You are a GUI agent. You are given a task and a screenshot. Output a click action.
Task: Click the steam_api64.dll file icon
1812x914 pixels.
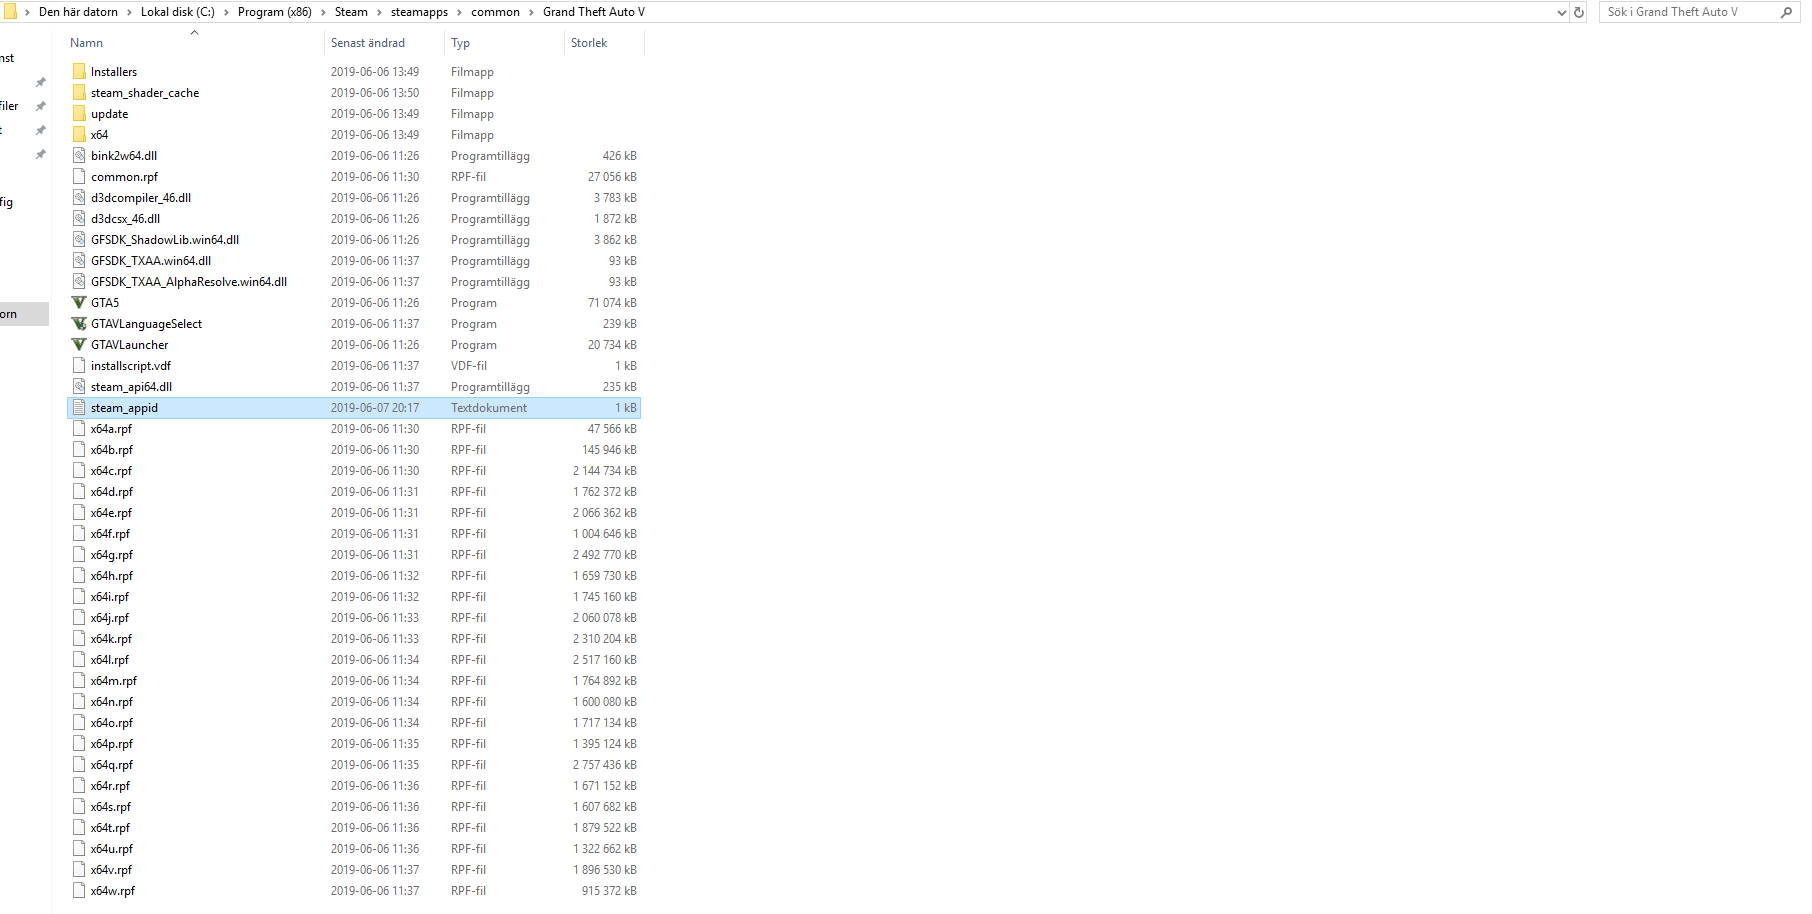coord(79,387)
